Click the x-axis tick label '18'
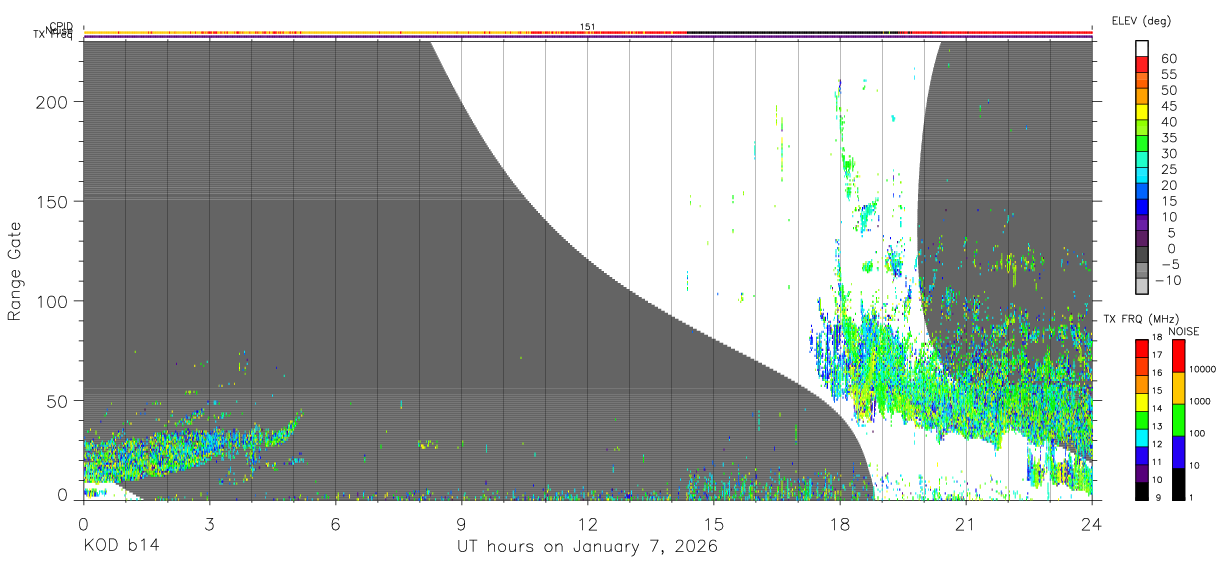This screenshot has height=567, width=1228. pyautogui.click(x=840, y=523)
